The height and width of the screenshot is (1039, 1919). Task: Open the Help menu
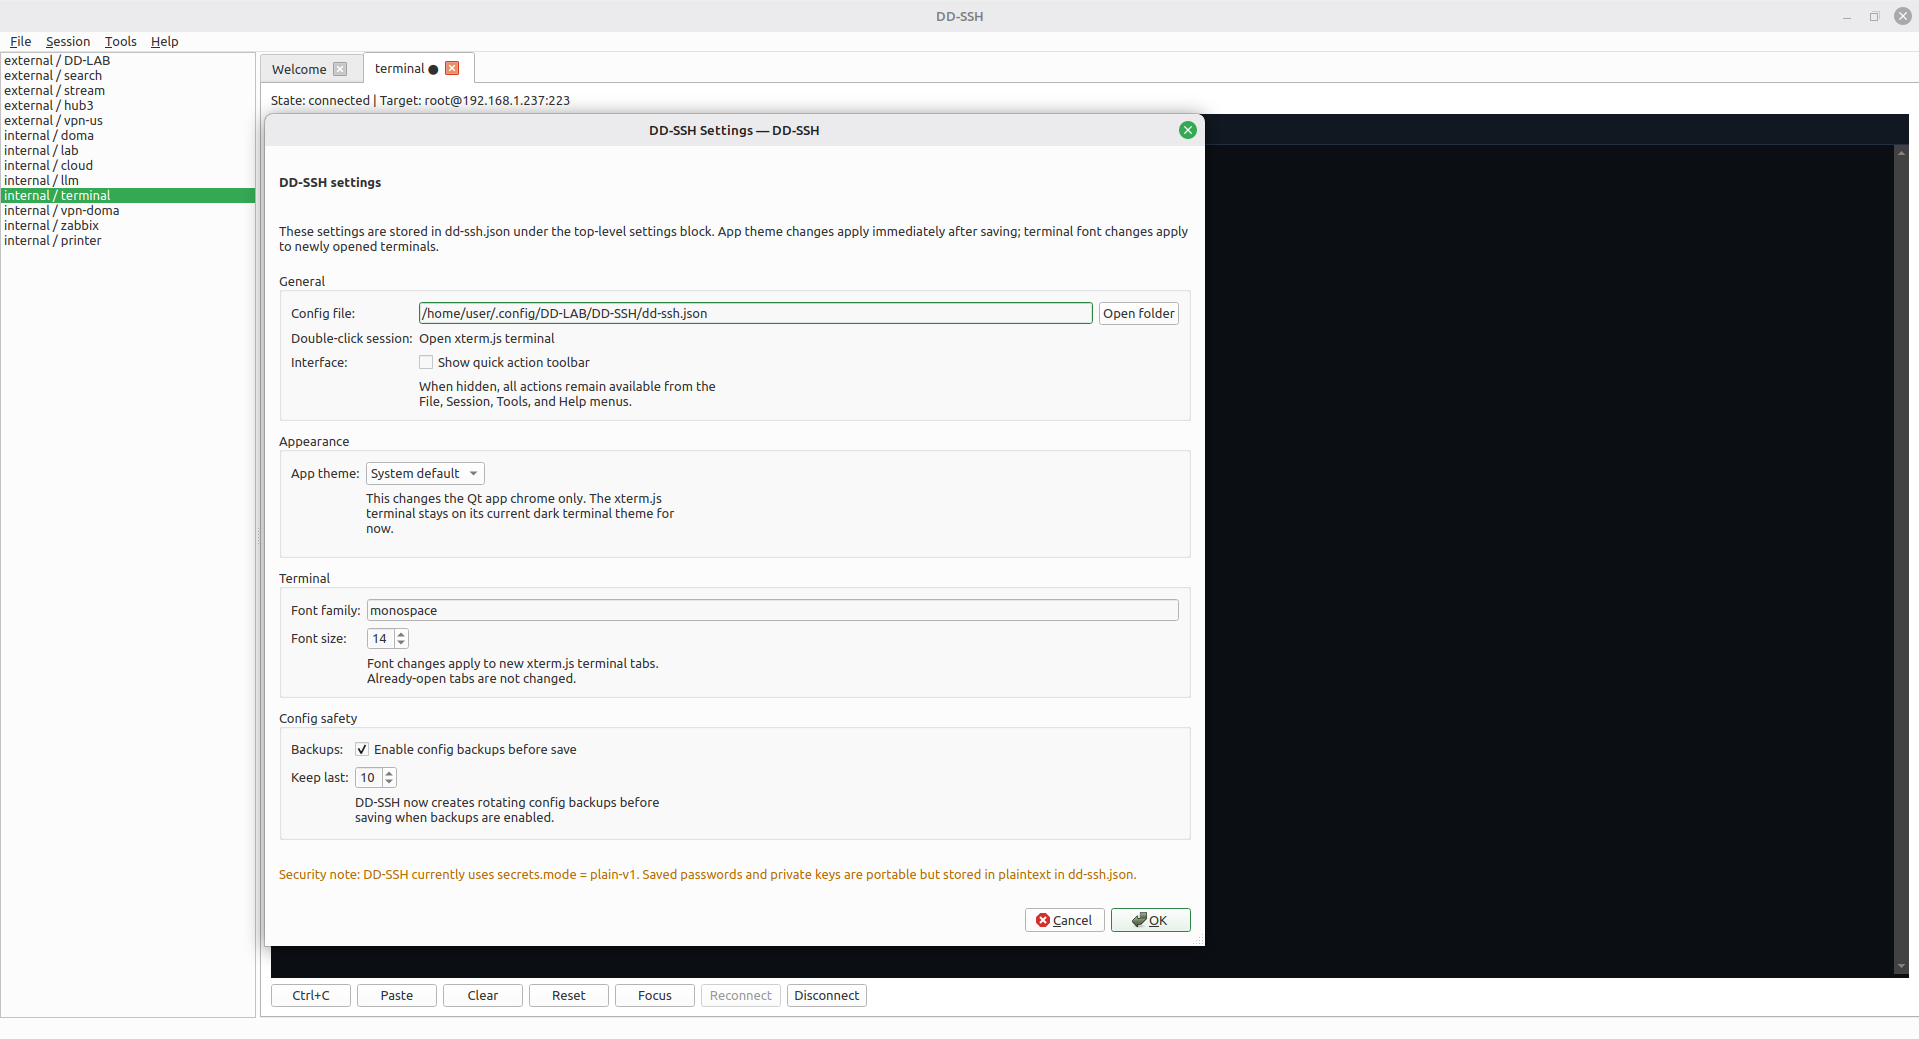coord(164,41)
